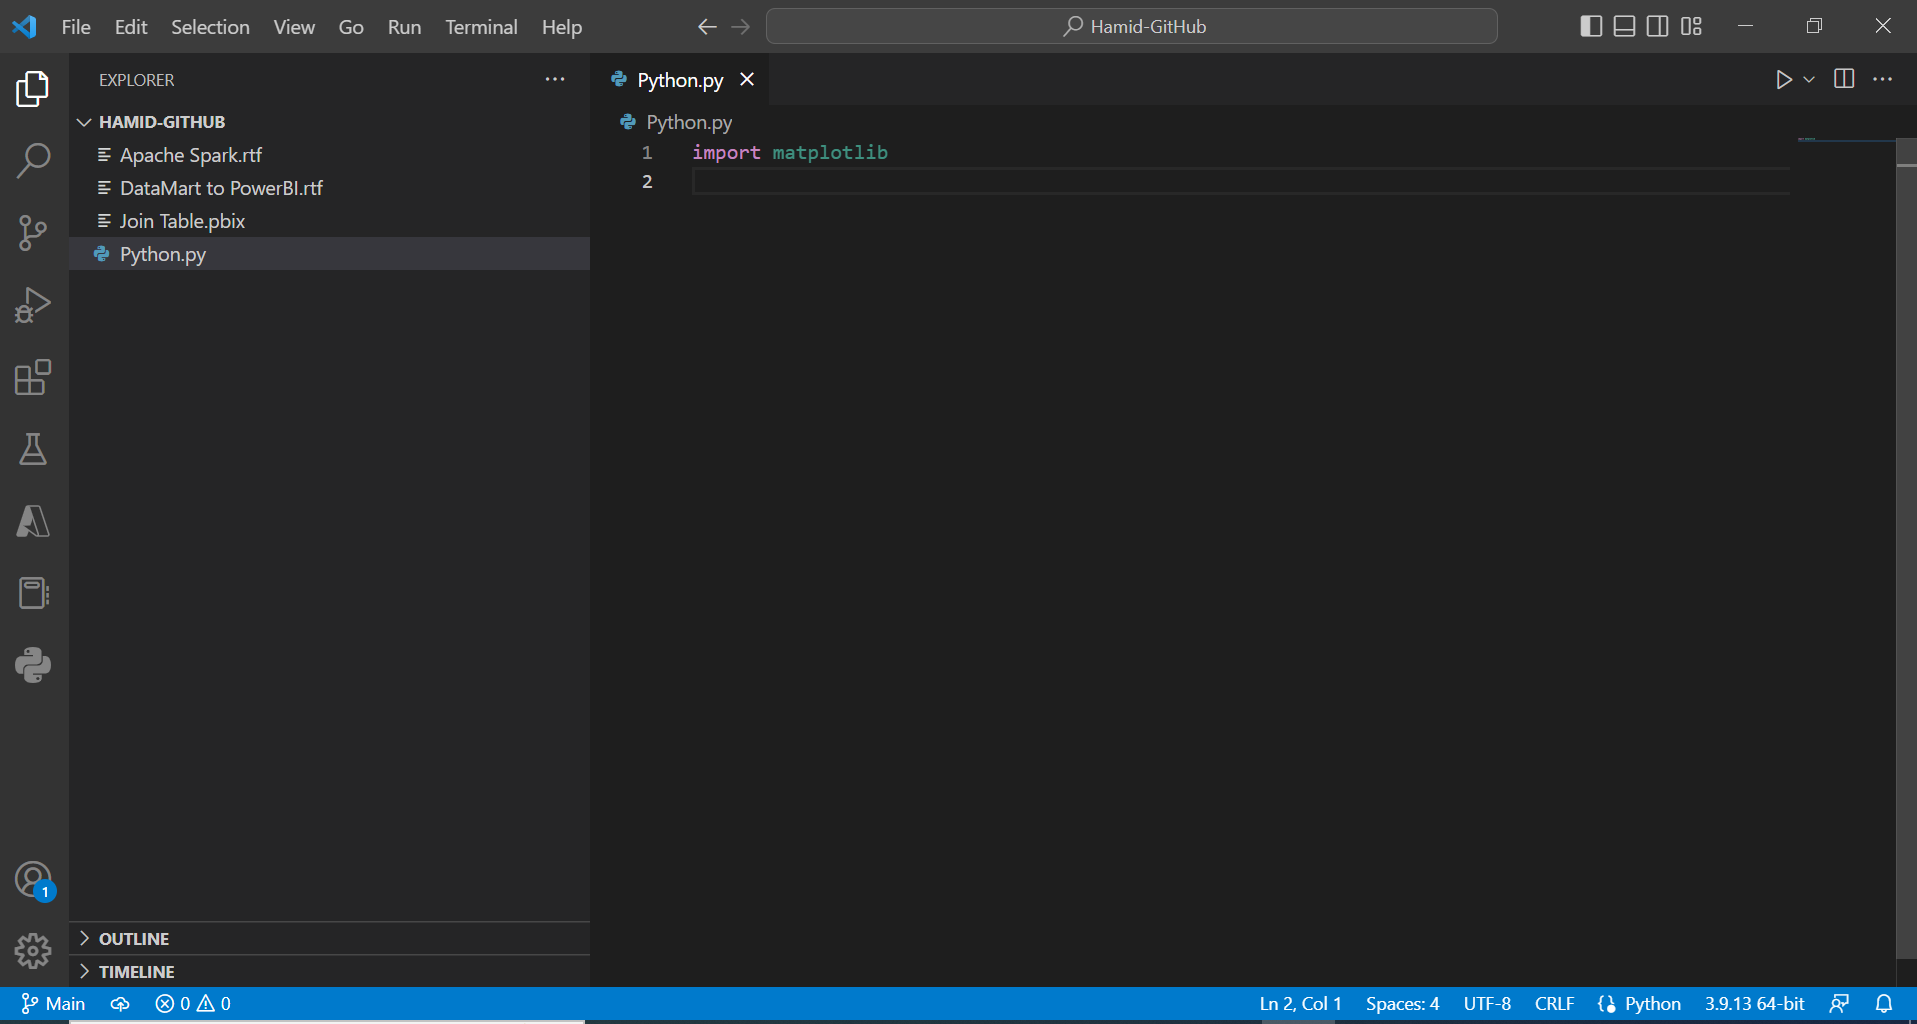Viewport: 1917px width, 1024px height.
Task: Open the Azure view
Action: pos(33,521)
